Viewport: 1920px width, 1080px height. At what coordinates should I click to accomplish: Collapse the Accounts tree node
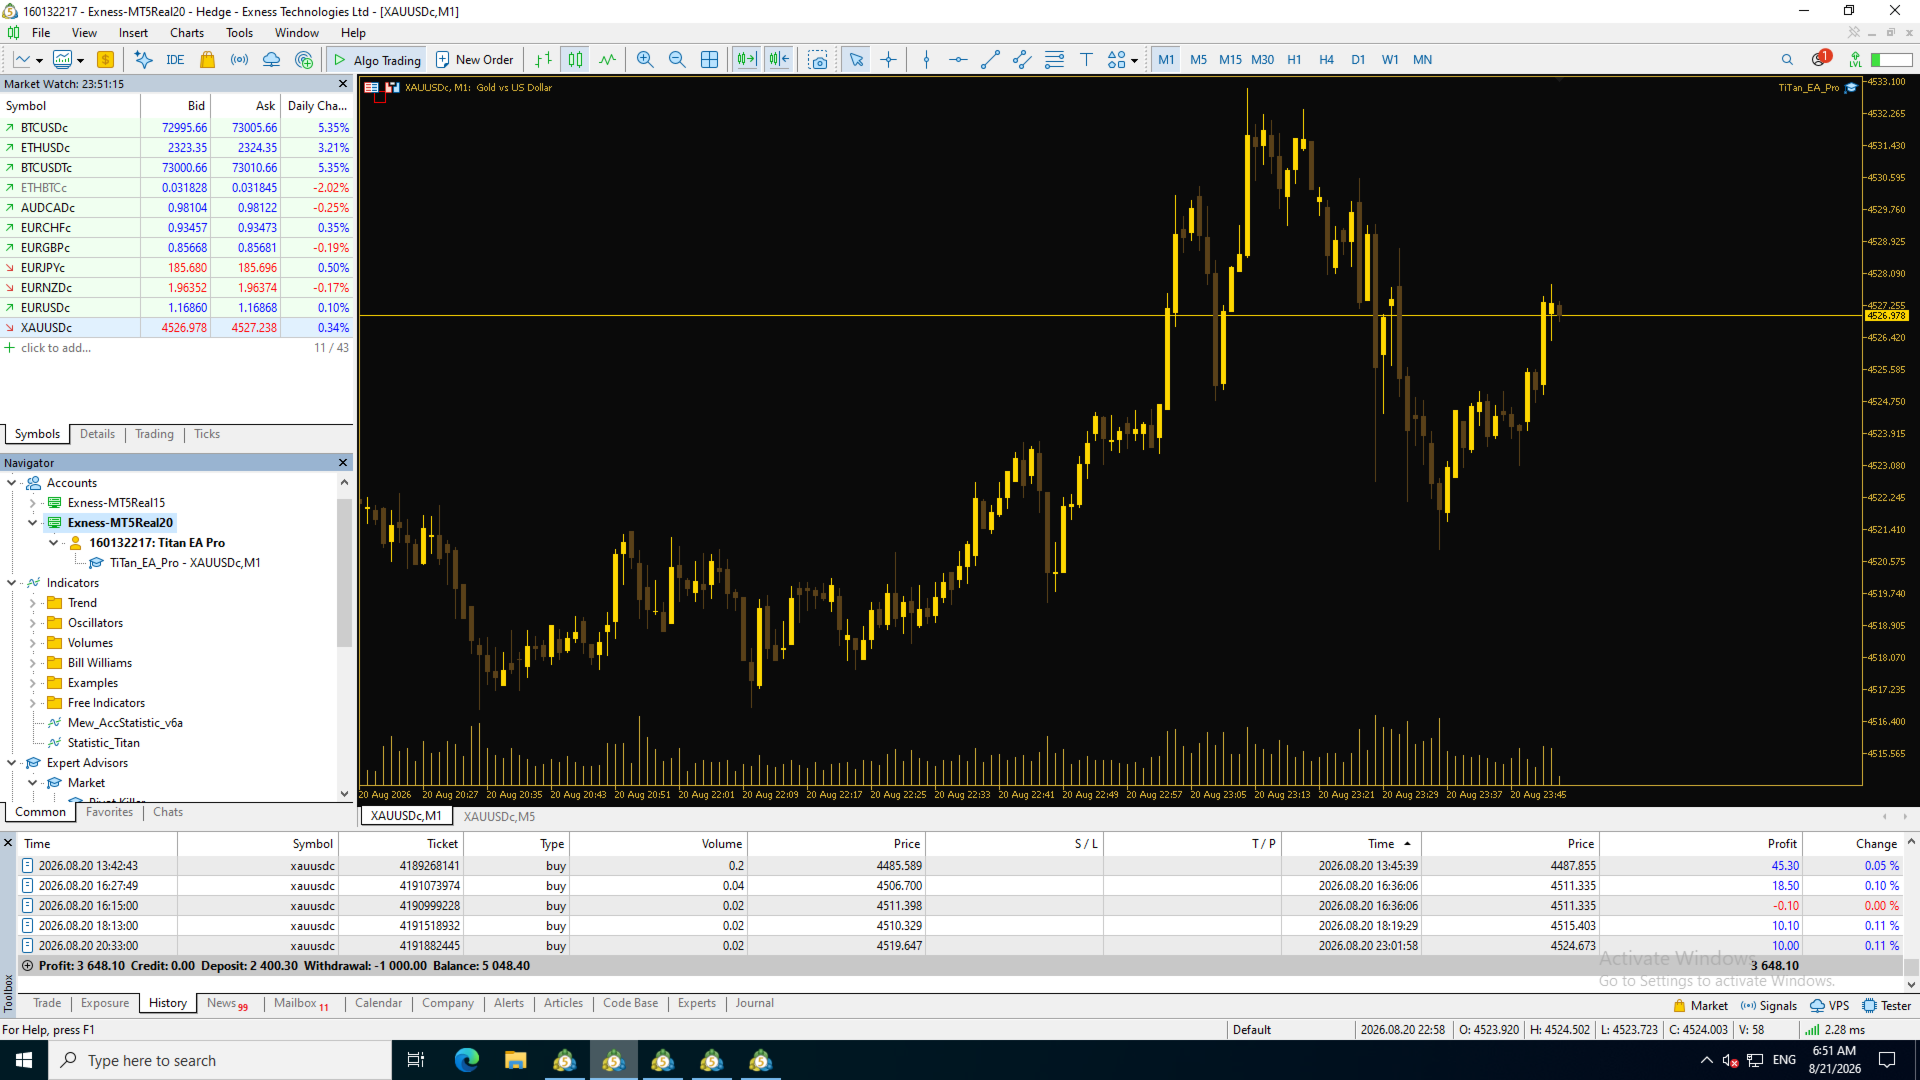[12, 483]
